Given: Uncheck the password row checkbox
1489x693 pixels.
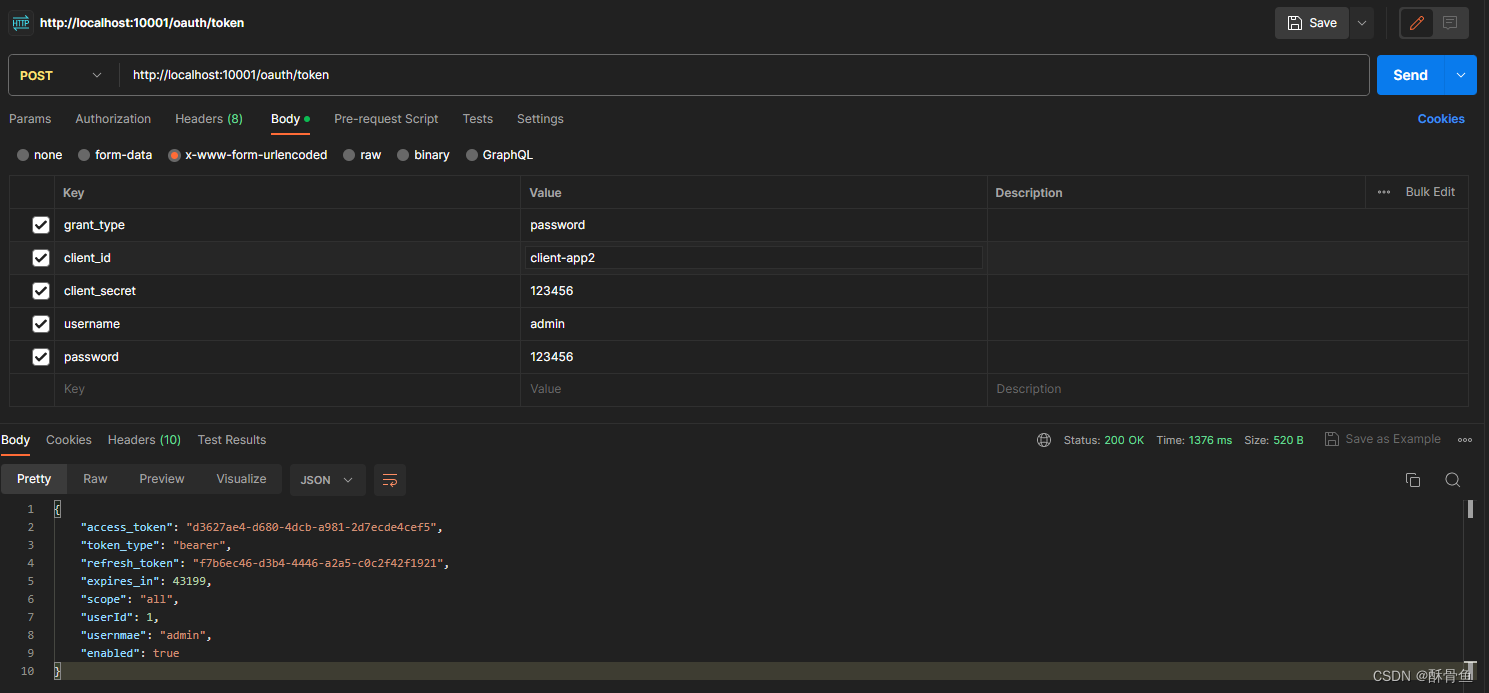Looking at the screenshot, I should click(41, 357).
